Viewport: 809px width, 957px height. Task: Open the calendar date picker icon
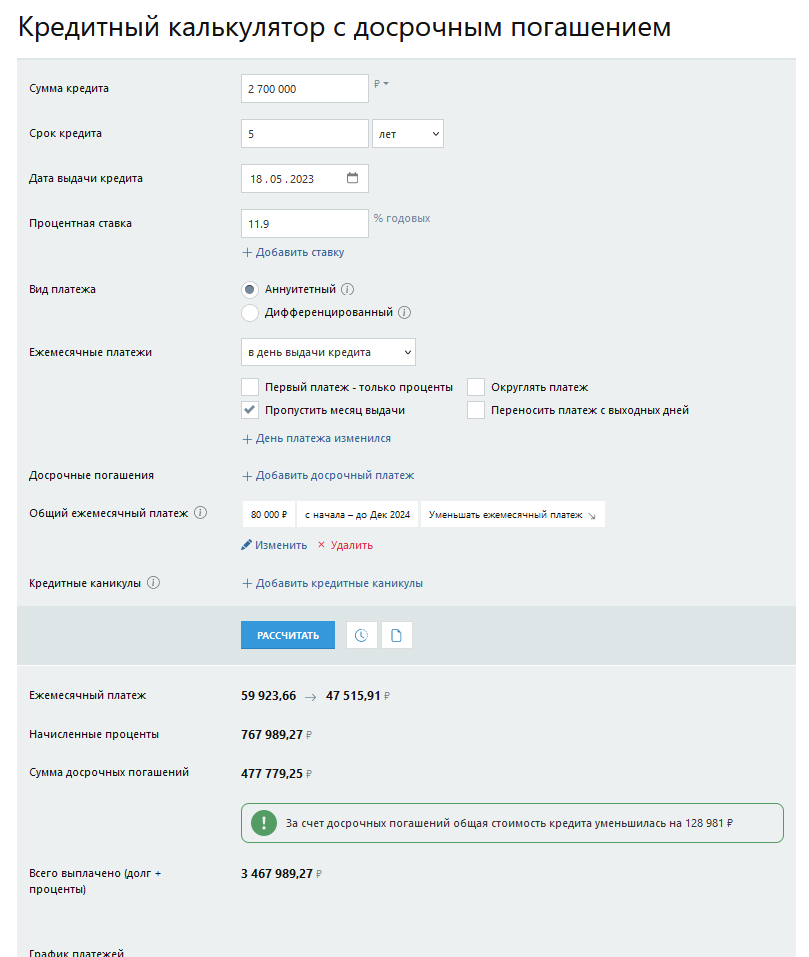352,178
